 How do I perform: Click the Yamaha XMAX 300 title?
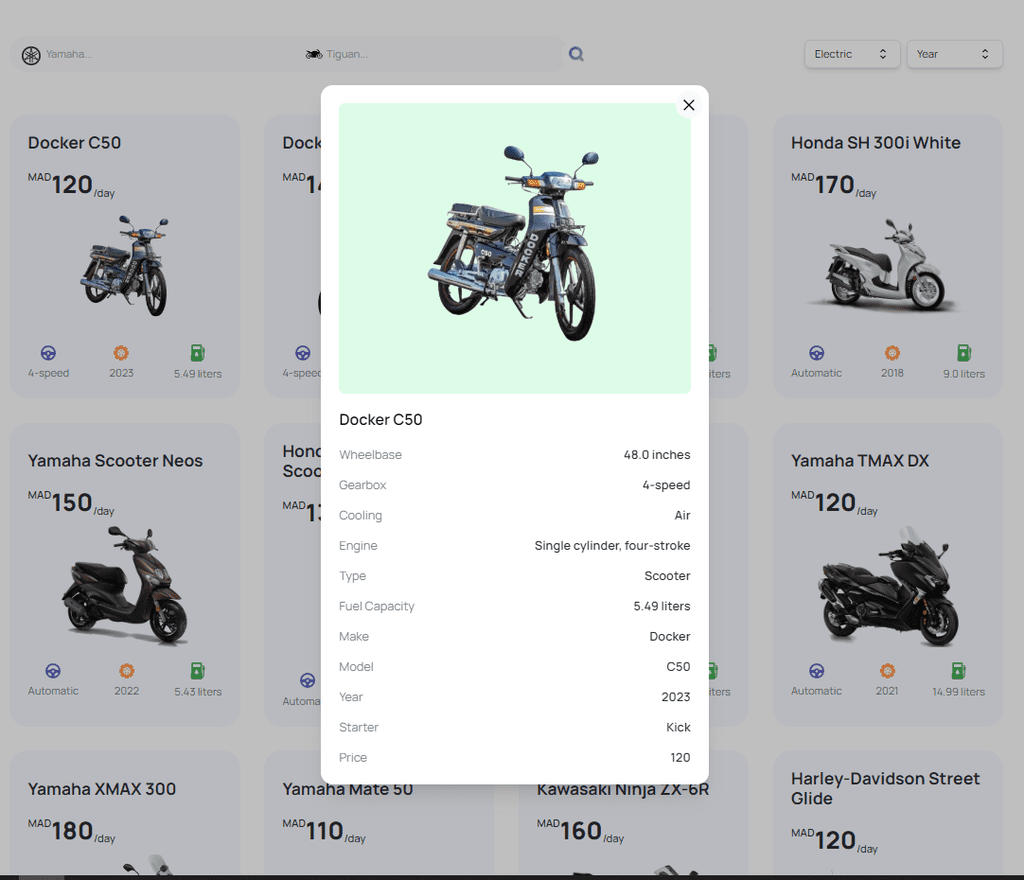click(102, 789)
